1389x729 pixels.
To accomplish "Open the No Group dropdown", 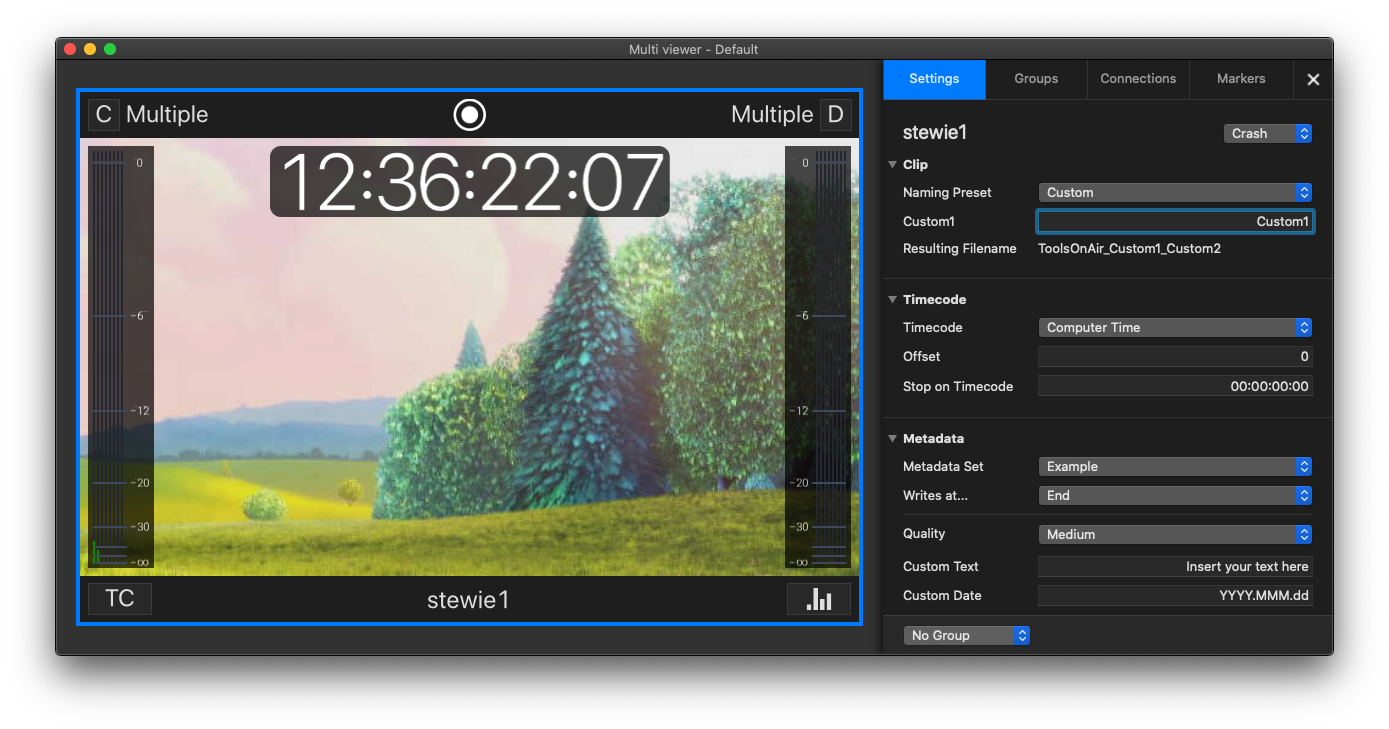I will coord(966,636).
